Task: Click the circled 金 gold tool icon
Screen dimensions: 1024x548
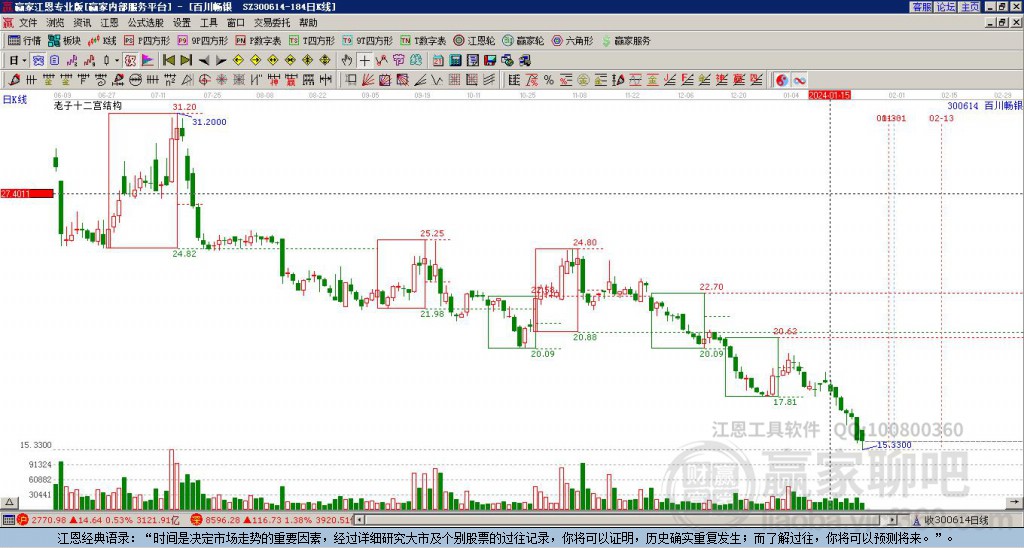Action: [x=583, y=80]
